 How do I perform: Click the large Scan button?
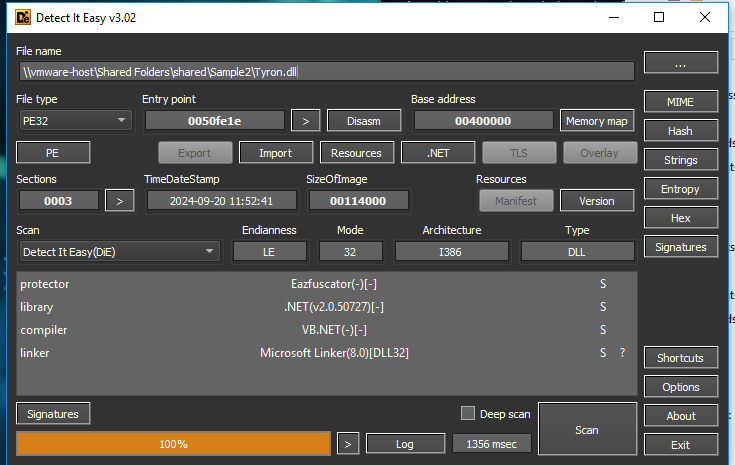[x=587, y=429]
